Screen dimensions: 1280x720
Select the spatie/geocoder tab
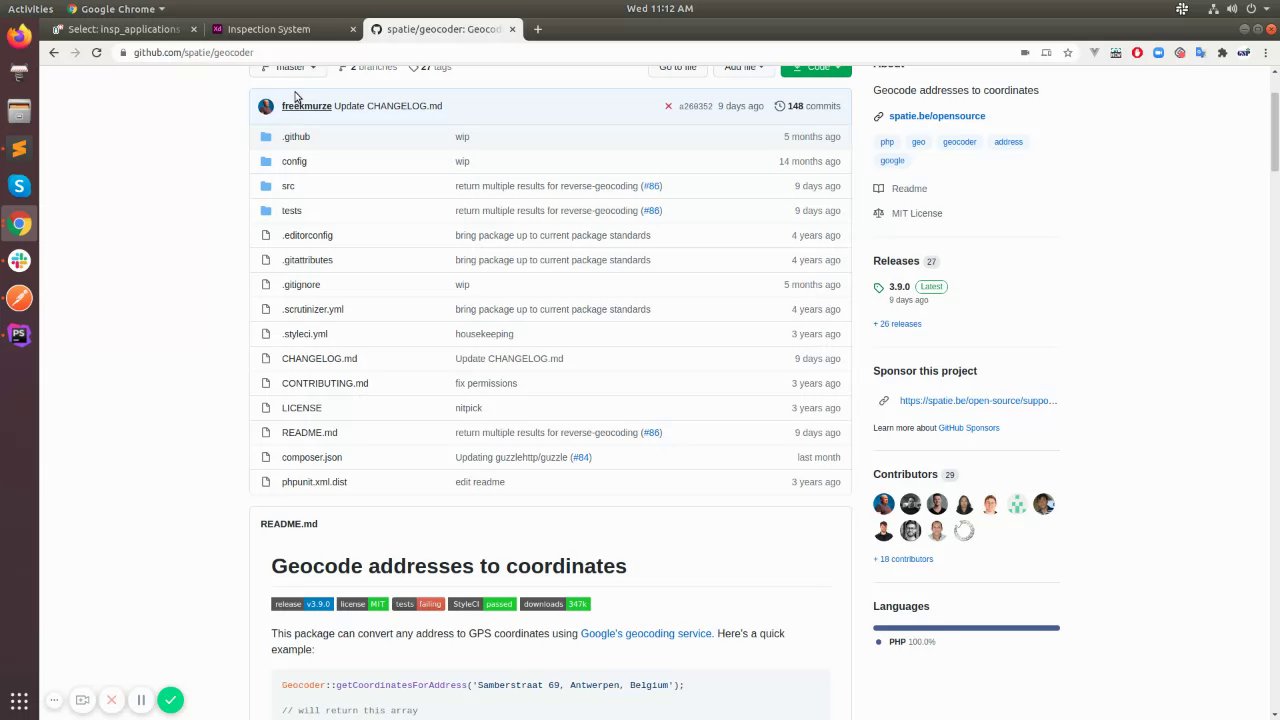[x=444, y=29]
